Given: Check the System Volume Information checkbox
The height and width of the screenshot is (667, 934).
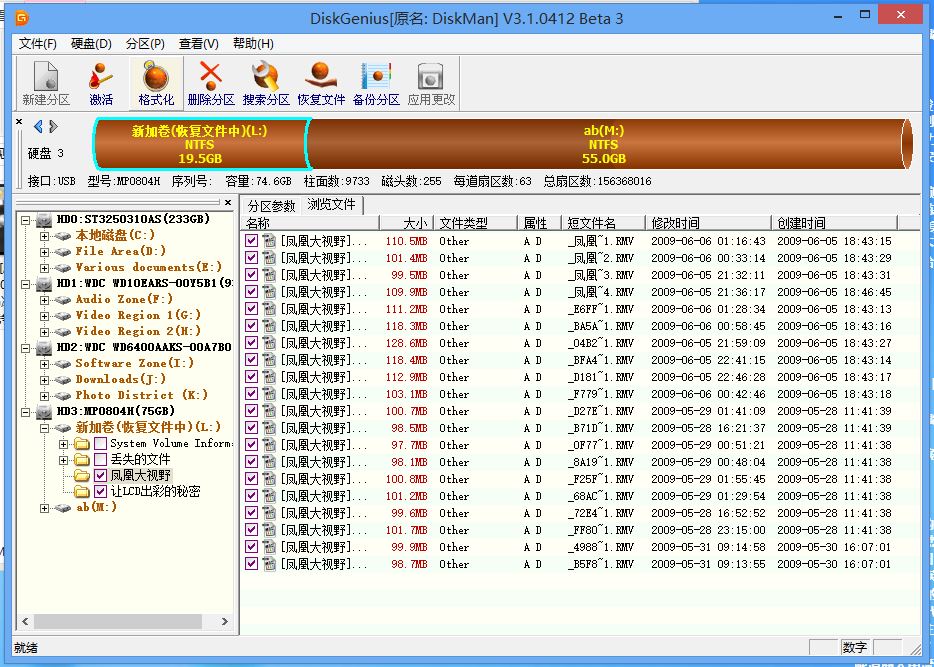Looking at the screenshot, I should [x=100, y=444].
